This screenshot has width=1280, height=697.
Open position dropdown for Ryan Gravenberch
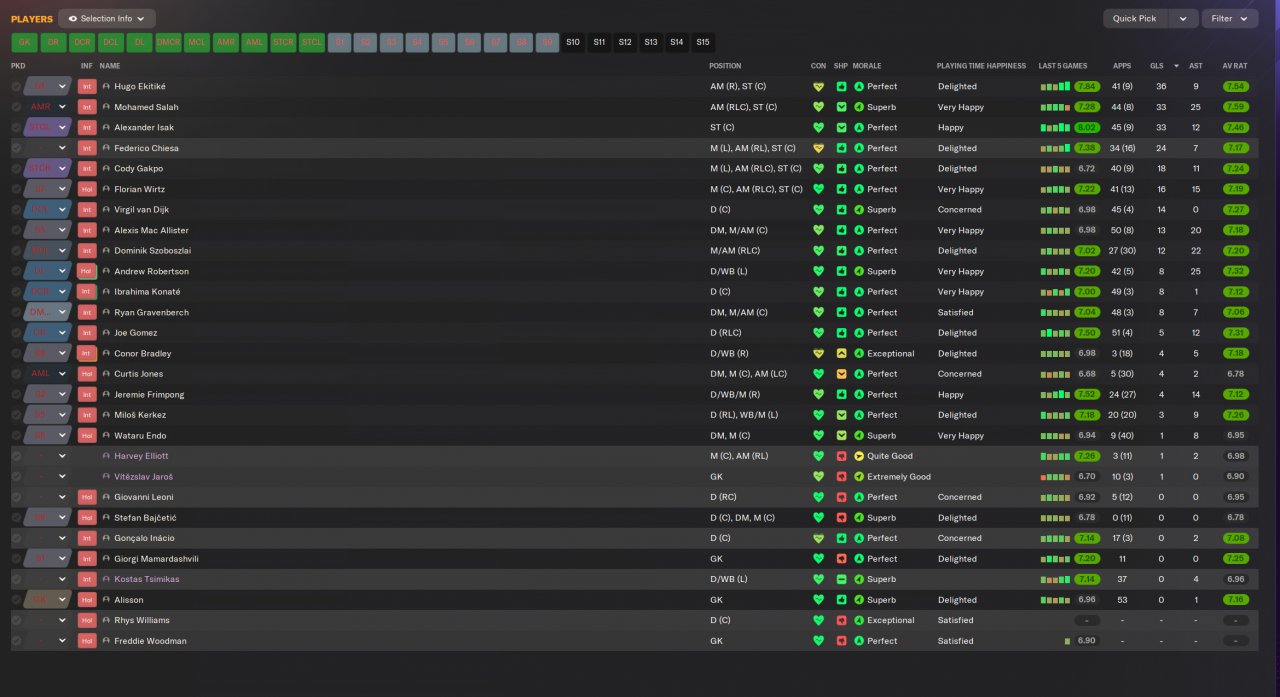point(62,312)
